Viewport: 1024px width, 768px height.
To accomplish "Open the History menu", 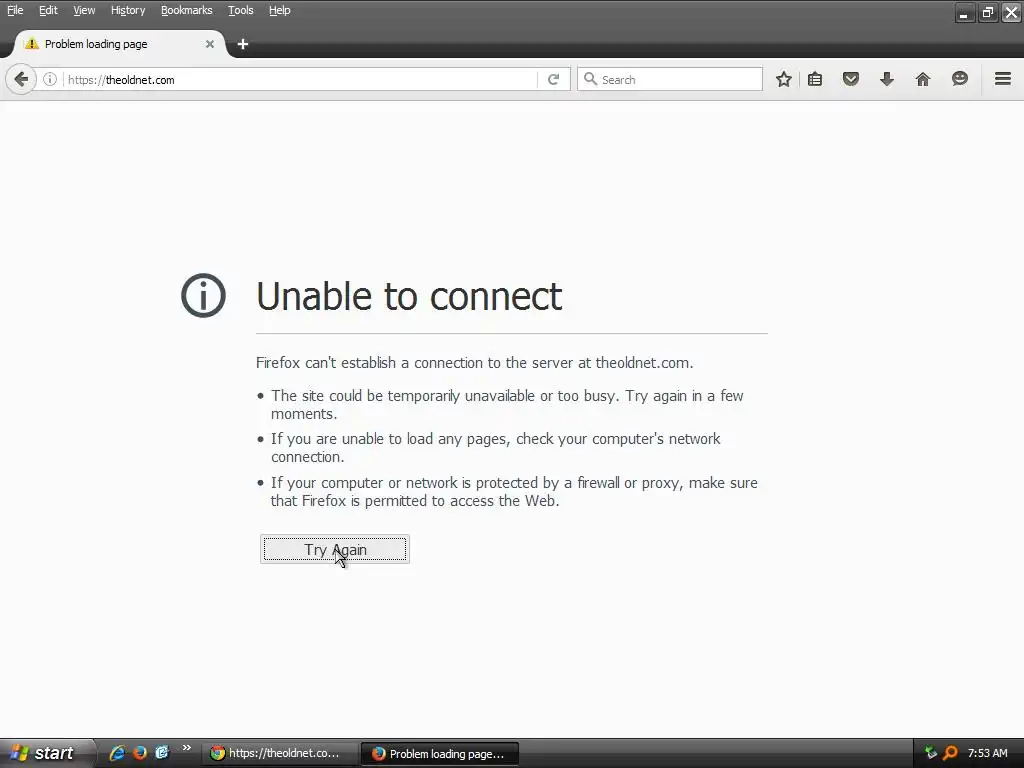I will click(127, 10).
